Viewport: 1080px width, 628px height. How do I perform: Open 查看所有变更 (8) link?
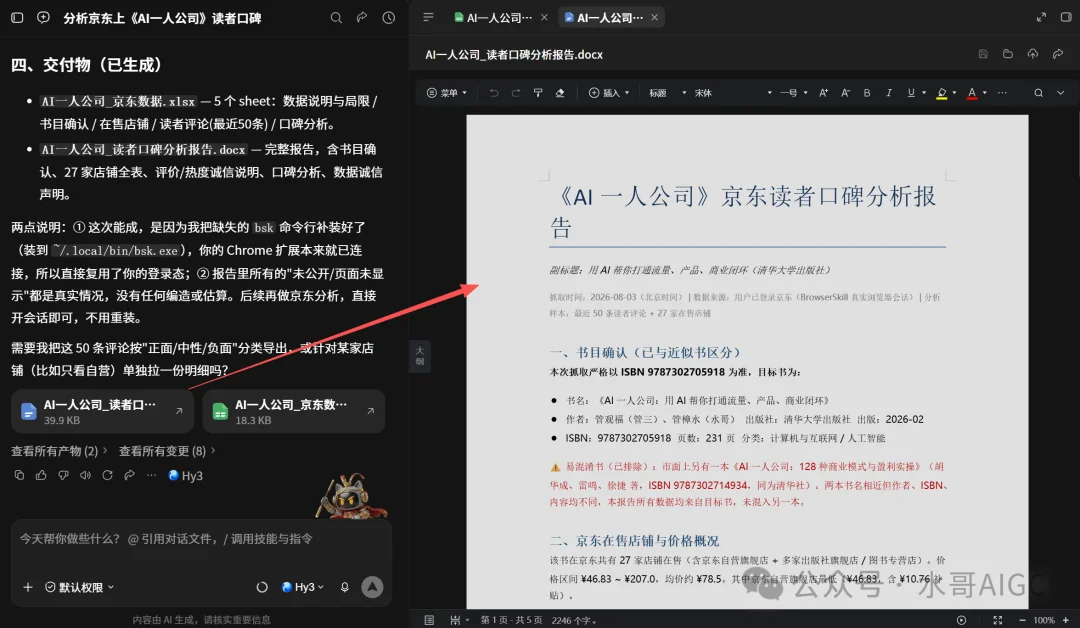167,451
